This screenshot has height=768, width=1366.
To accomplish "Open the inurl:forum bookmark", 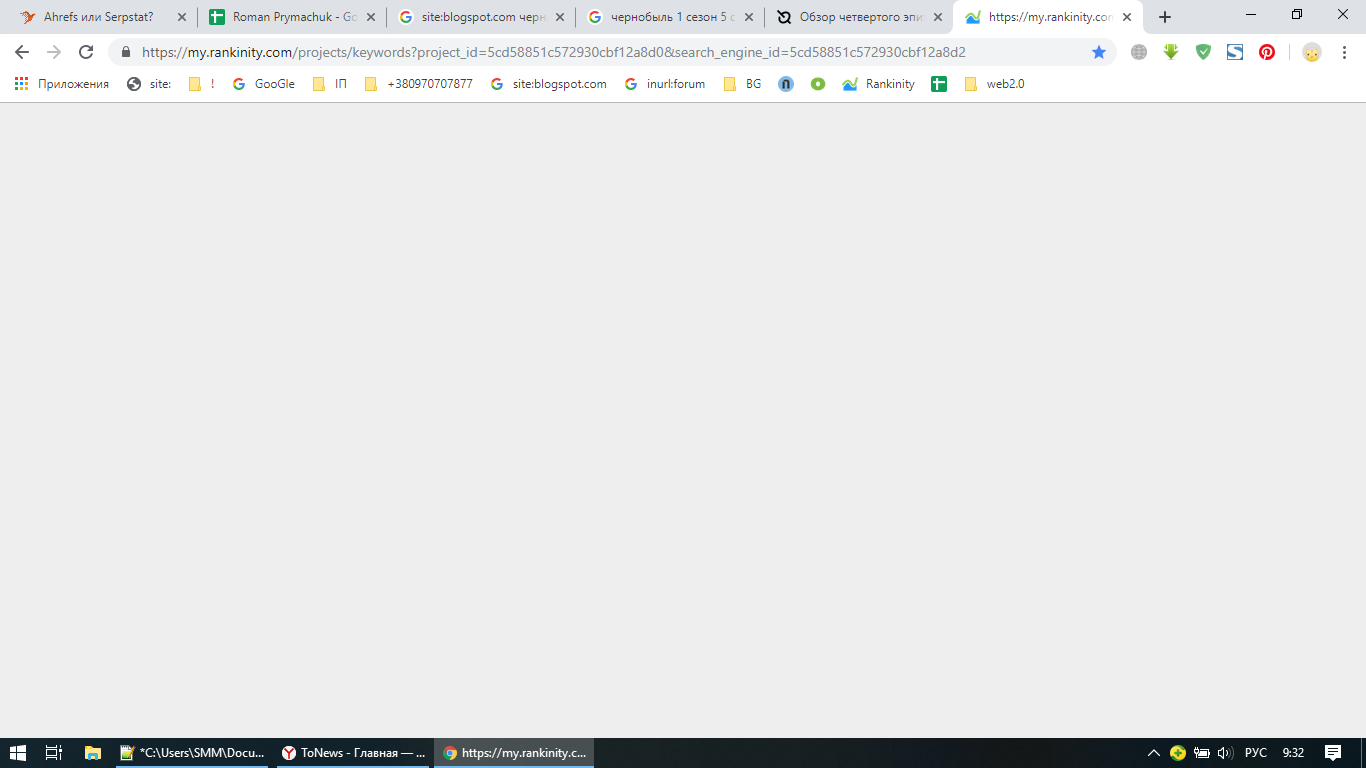I will pos(665,84).
